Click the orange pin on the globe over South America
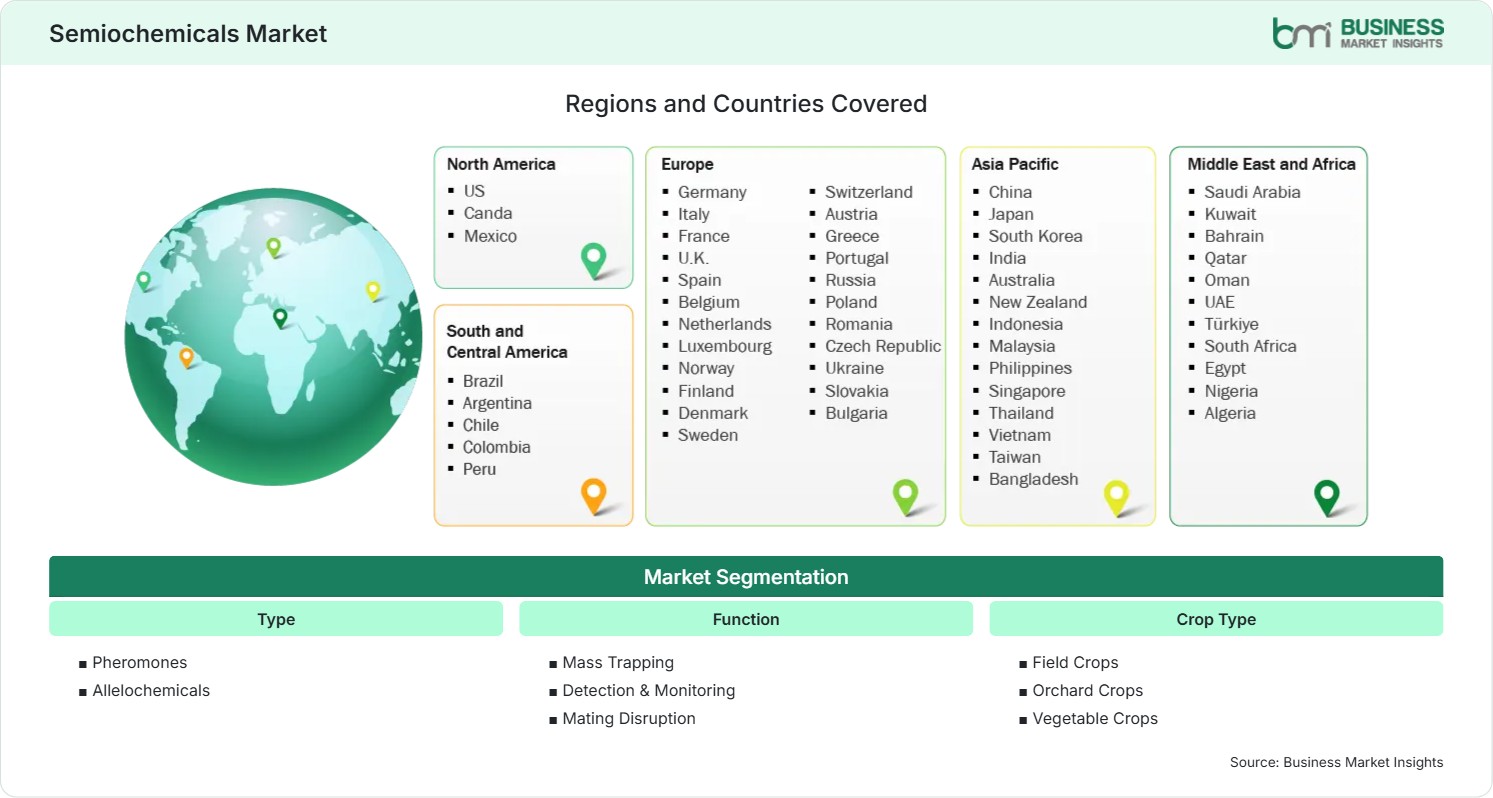This screenshot has width=1493, height=798. pos(186,357)
